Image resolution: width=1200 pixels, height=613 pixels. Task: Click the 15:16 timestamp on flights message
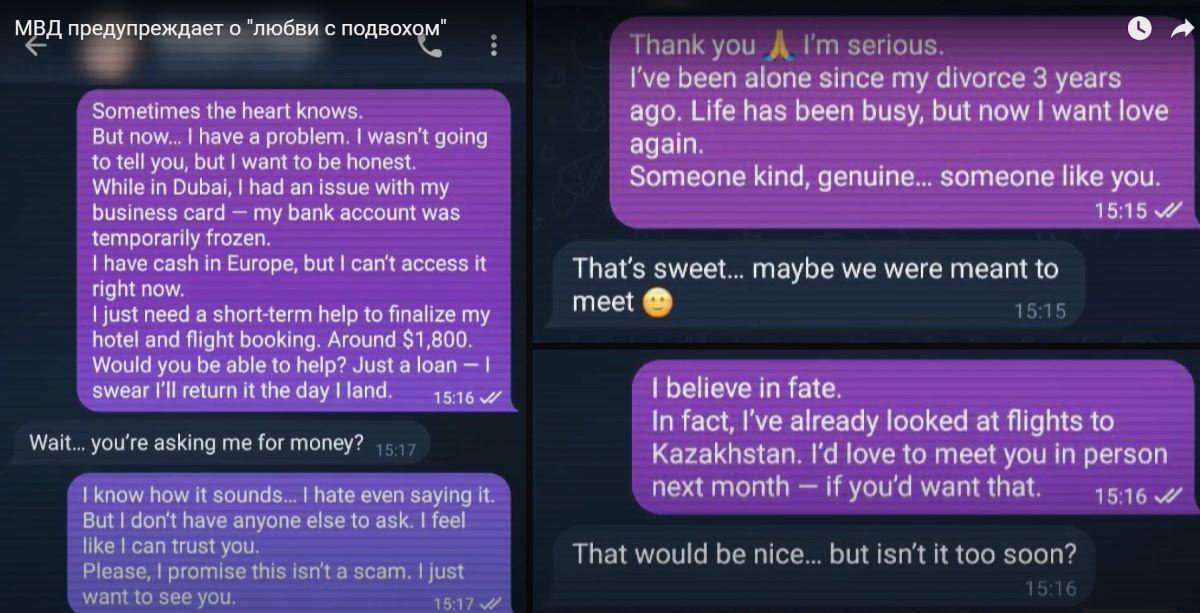[x=1120, y=496]
